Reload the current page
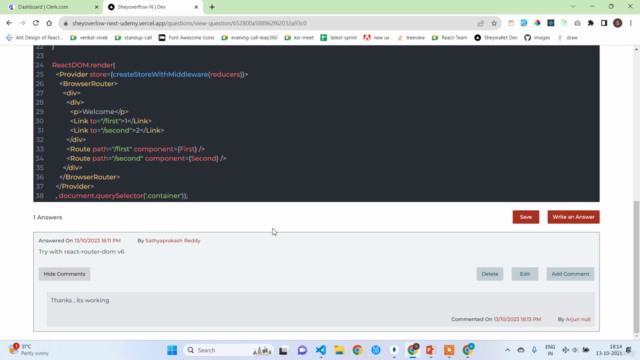 [36, 23]
